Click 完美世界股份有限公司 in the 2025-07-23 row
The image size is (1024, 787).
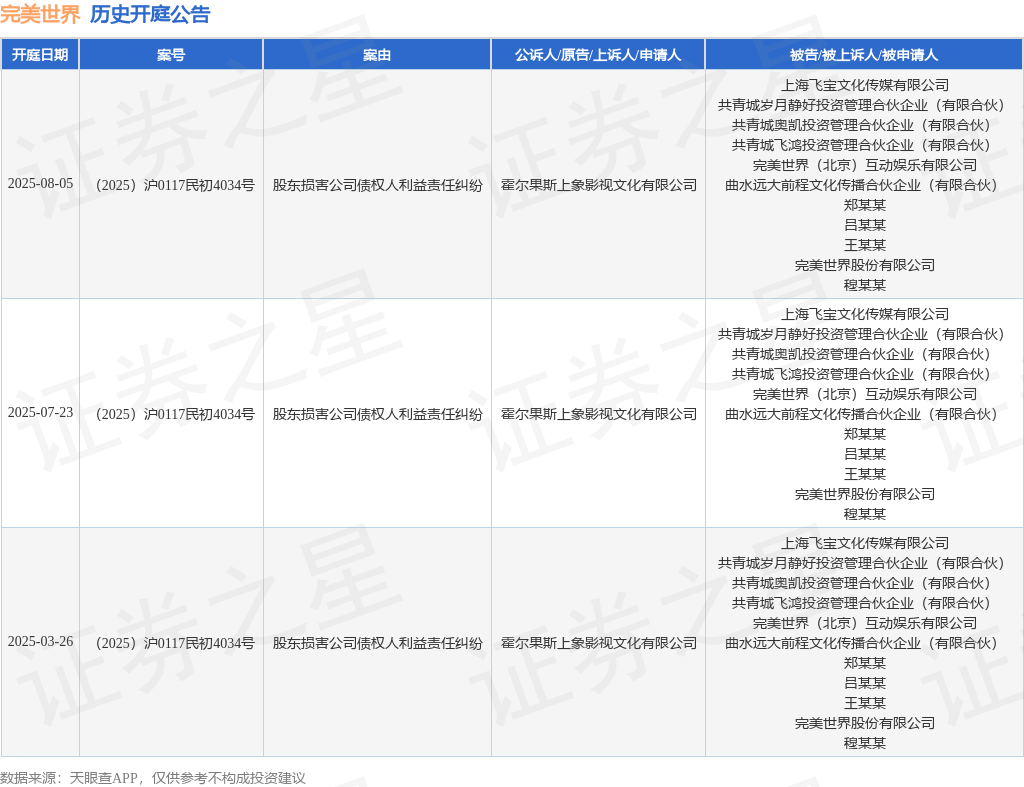(x=865, y=494)
